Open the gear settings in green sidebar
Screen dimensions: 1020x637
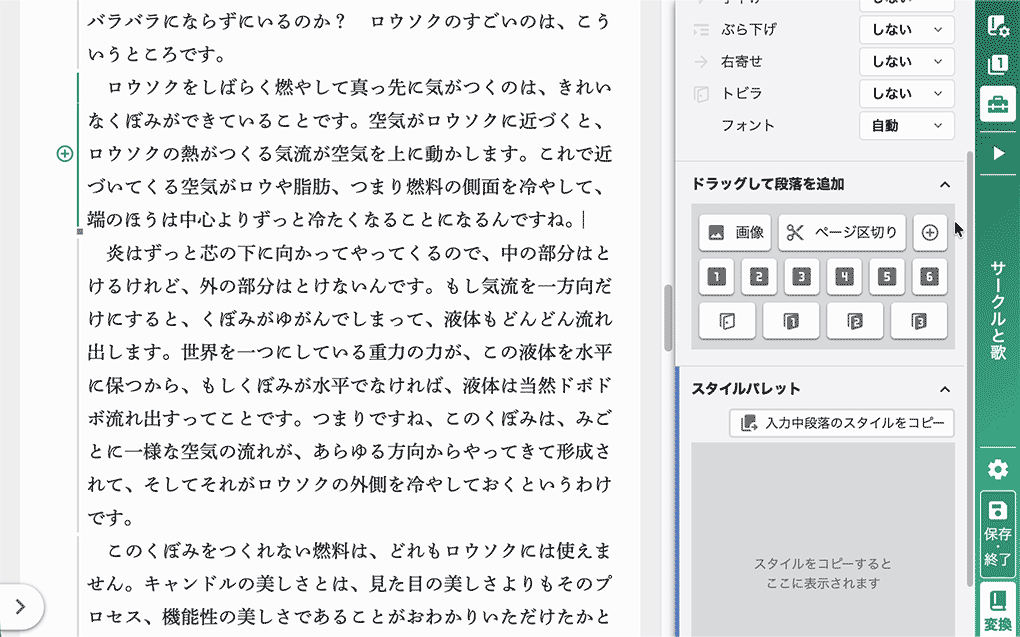point(997,470)
